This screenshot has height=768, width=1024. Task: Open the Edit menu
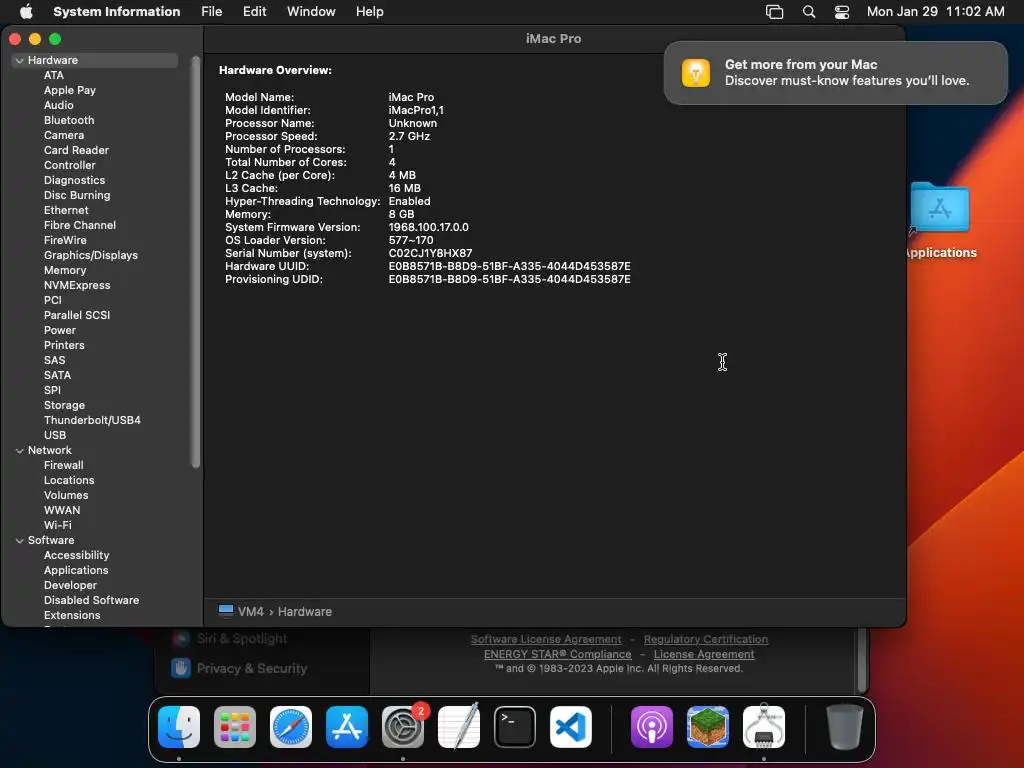[x=254, y=12]
